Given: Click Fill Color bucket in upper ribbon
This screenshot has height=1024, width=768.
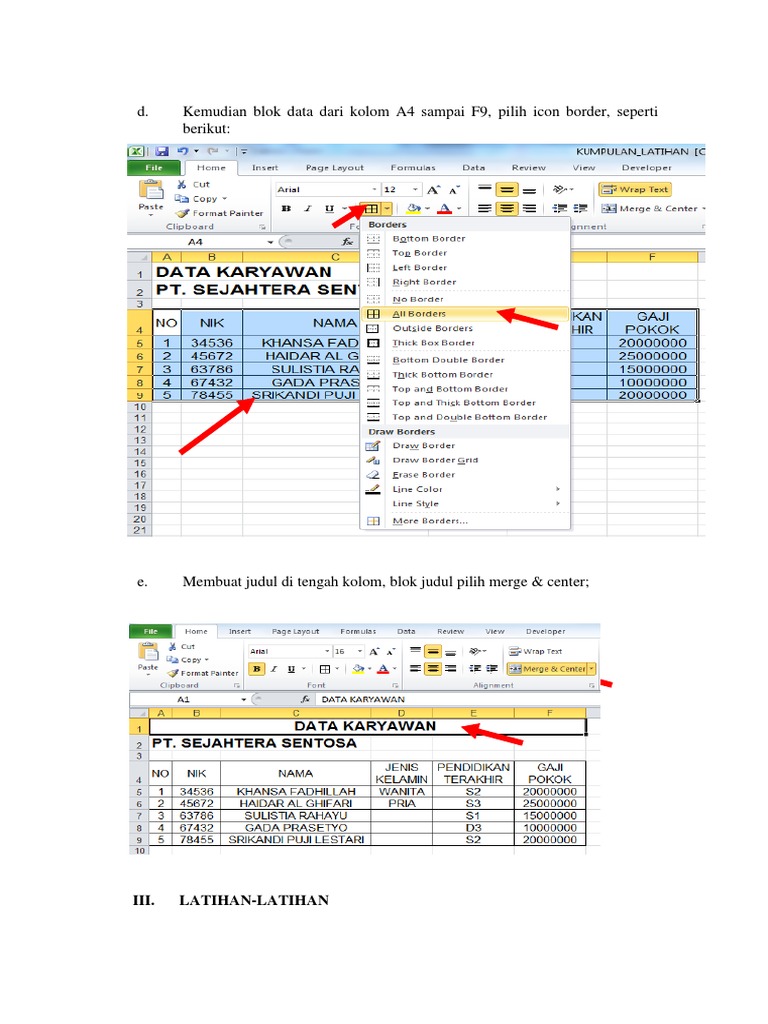Looking at the screenshot, I should [414, 208].
